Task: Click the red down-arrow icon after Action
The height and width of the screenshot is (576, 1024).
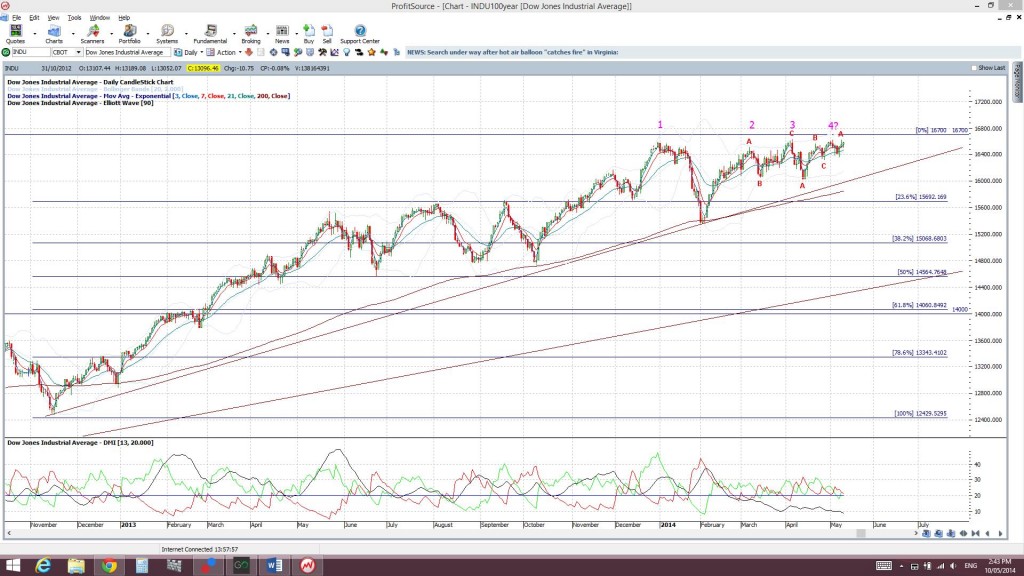Action: pos(249,52)
